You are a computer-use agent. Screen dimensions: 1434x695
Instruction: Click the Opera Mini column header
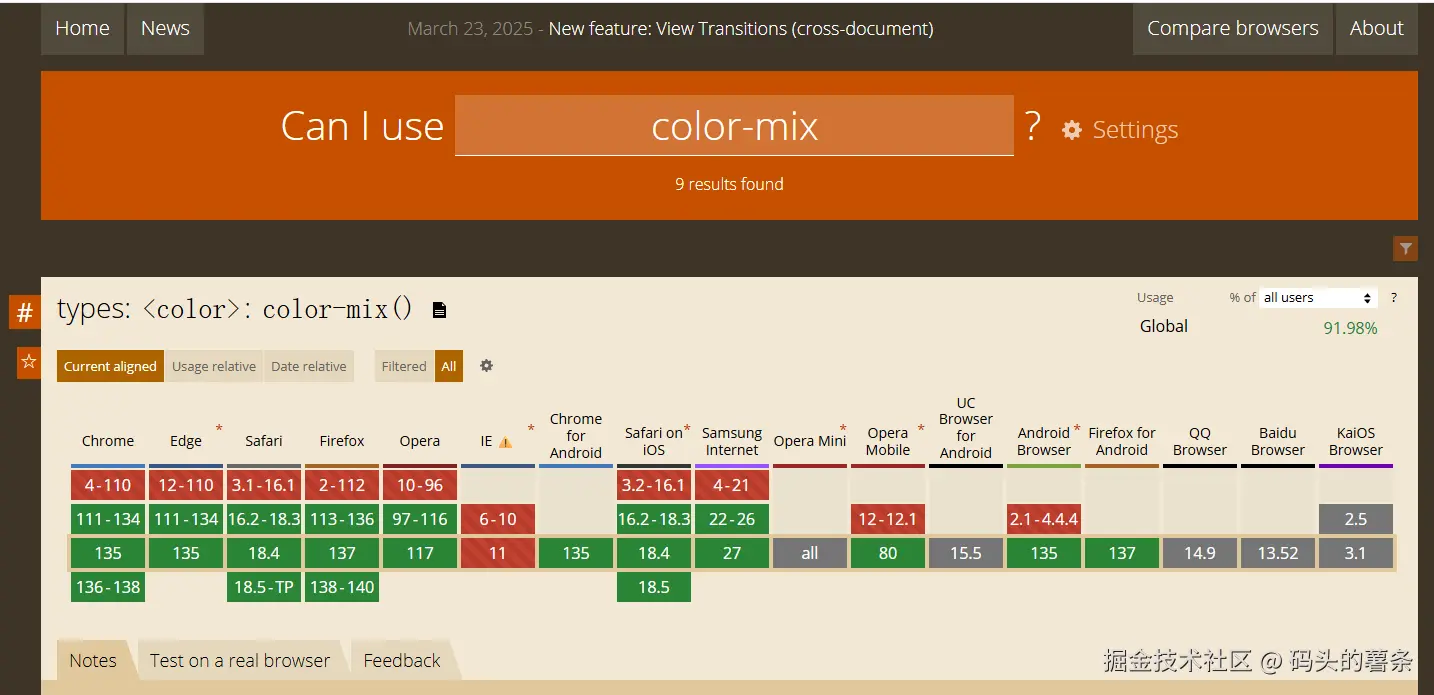[x=810, y=441]
